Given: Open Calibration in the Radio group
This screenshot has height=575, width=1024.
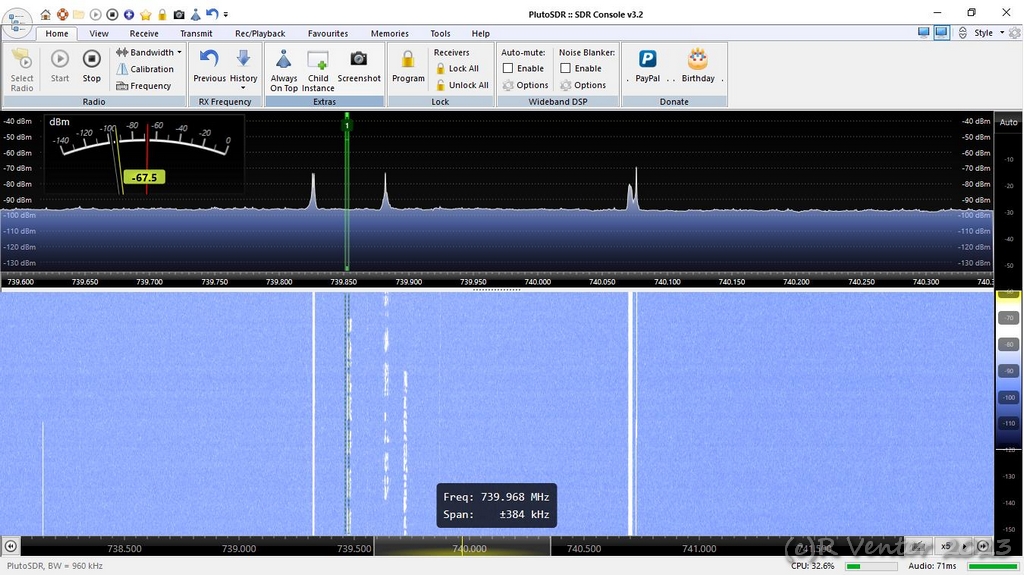Looking at the screenshot, I should tap(145, 69).
